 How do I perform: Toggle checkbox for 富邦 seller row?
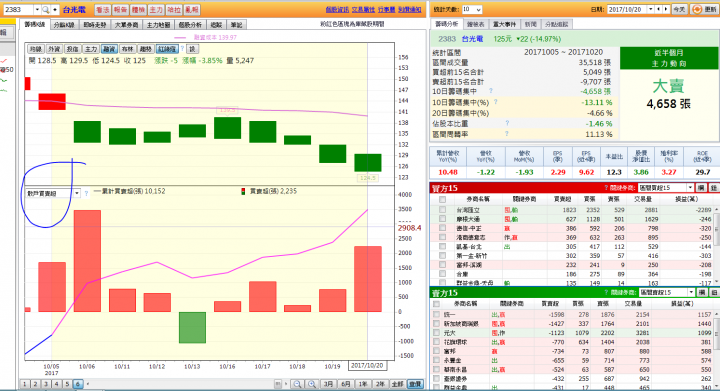[x=437, y=351]
